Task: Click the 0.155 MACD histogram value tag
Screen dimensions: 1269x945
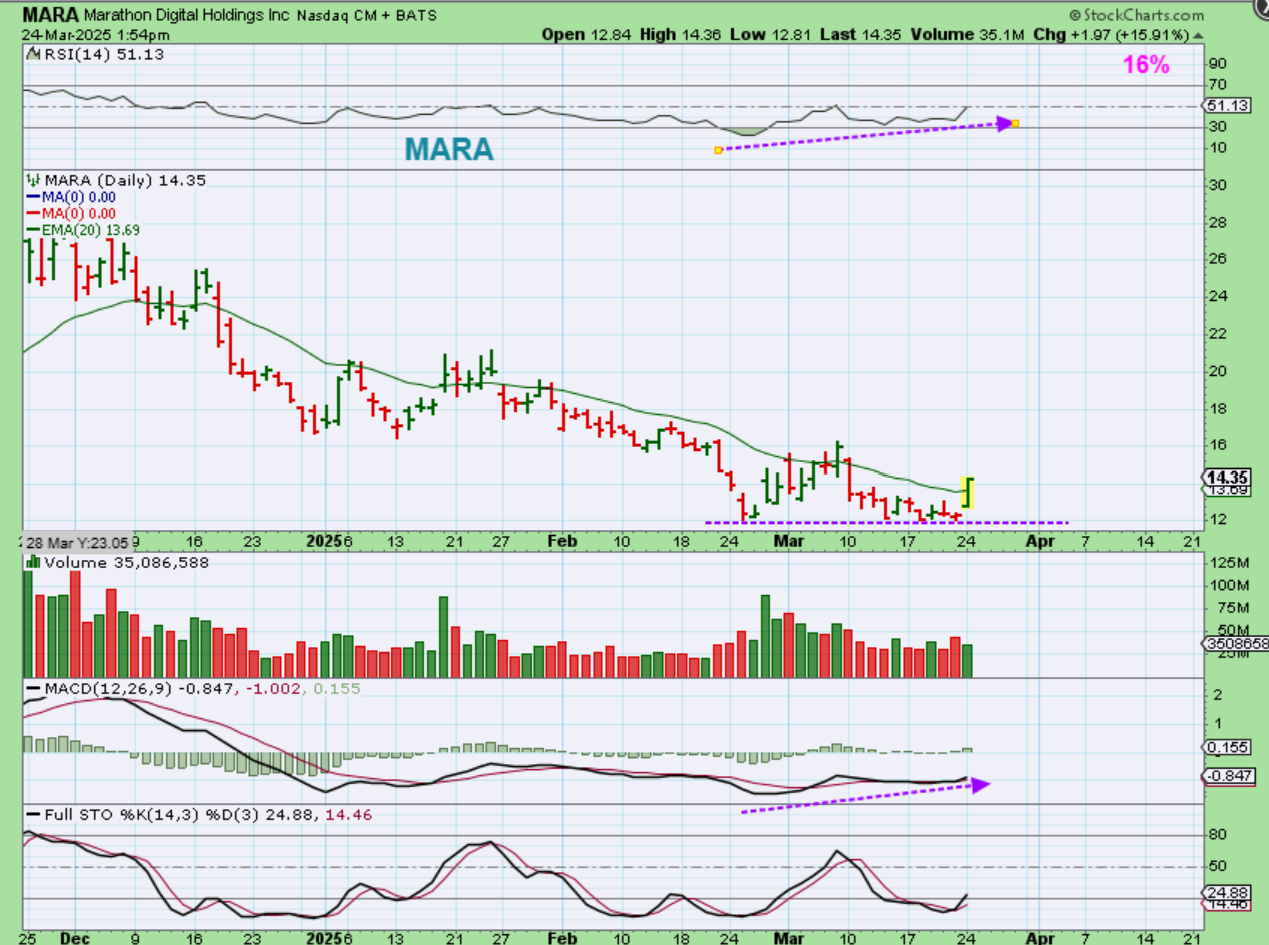Action: point(1229,747)
